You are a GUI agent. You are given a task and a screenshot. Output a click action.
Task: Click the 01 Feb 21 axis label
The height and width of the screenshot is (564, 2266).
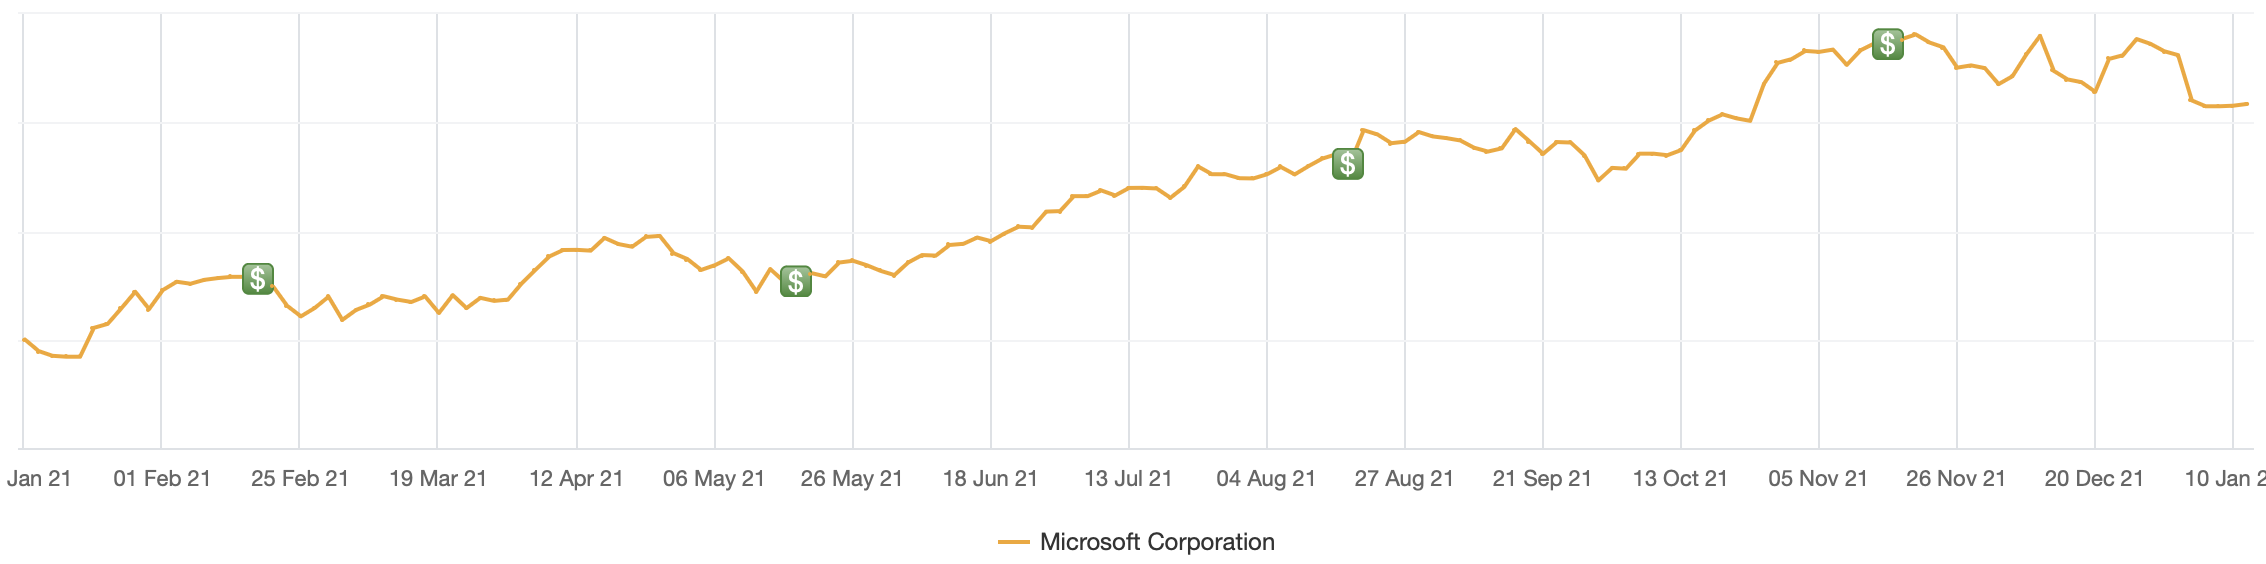162,479
